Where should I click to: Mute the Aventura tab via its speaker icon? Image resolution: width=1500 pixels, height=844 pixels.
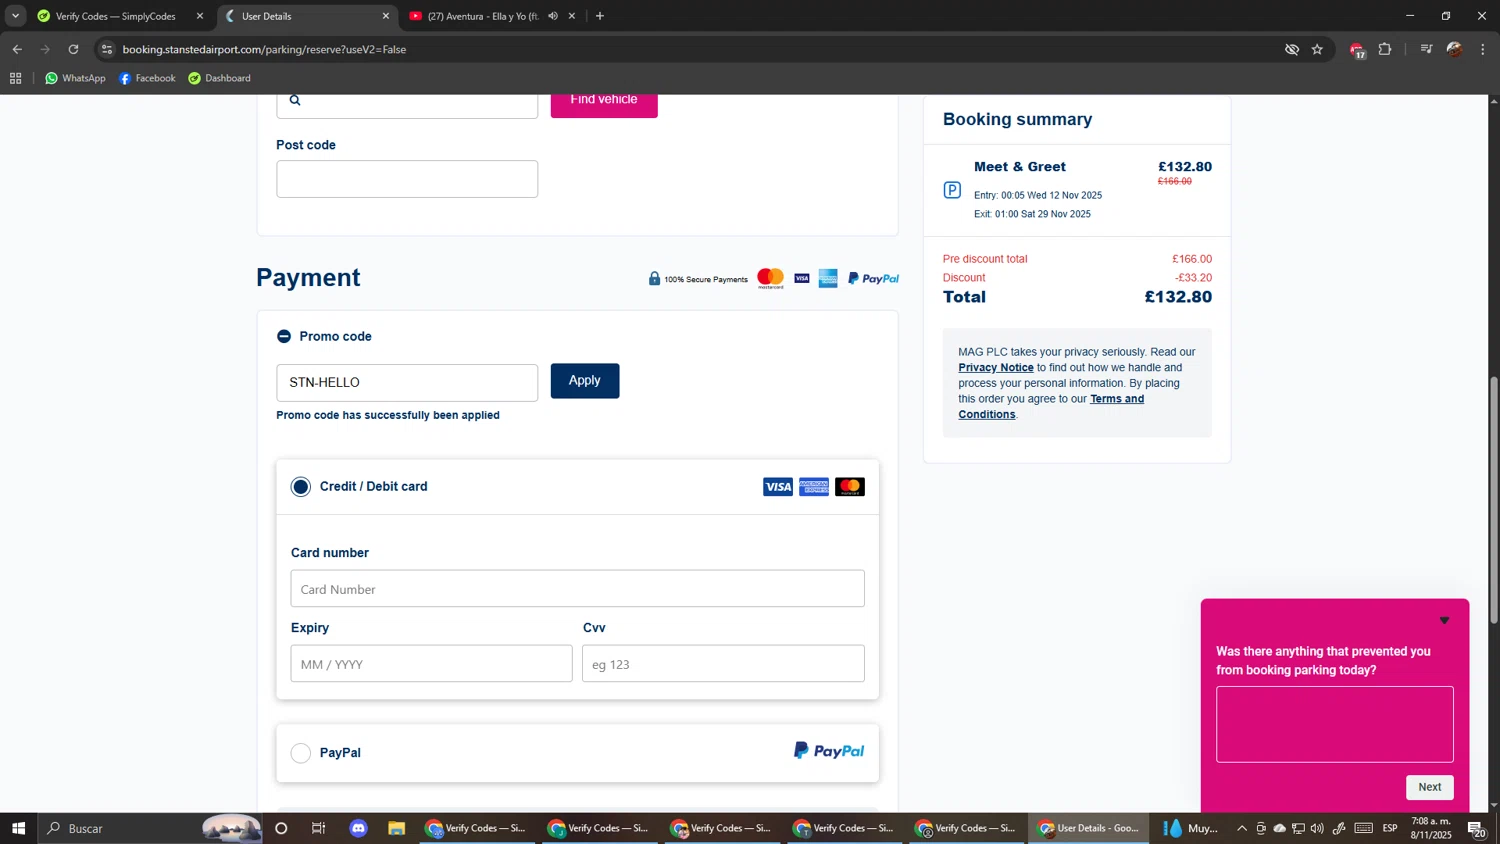[x=553, y=16]
